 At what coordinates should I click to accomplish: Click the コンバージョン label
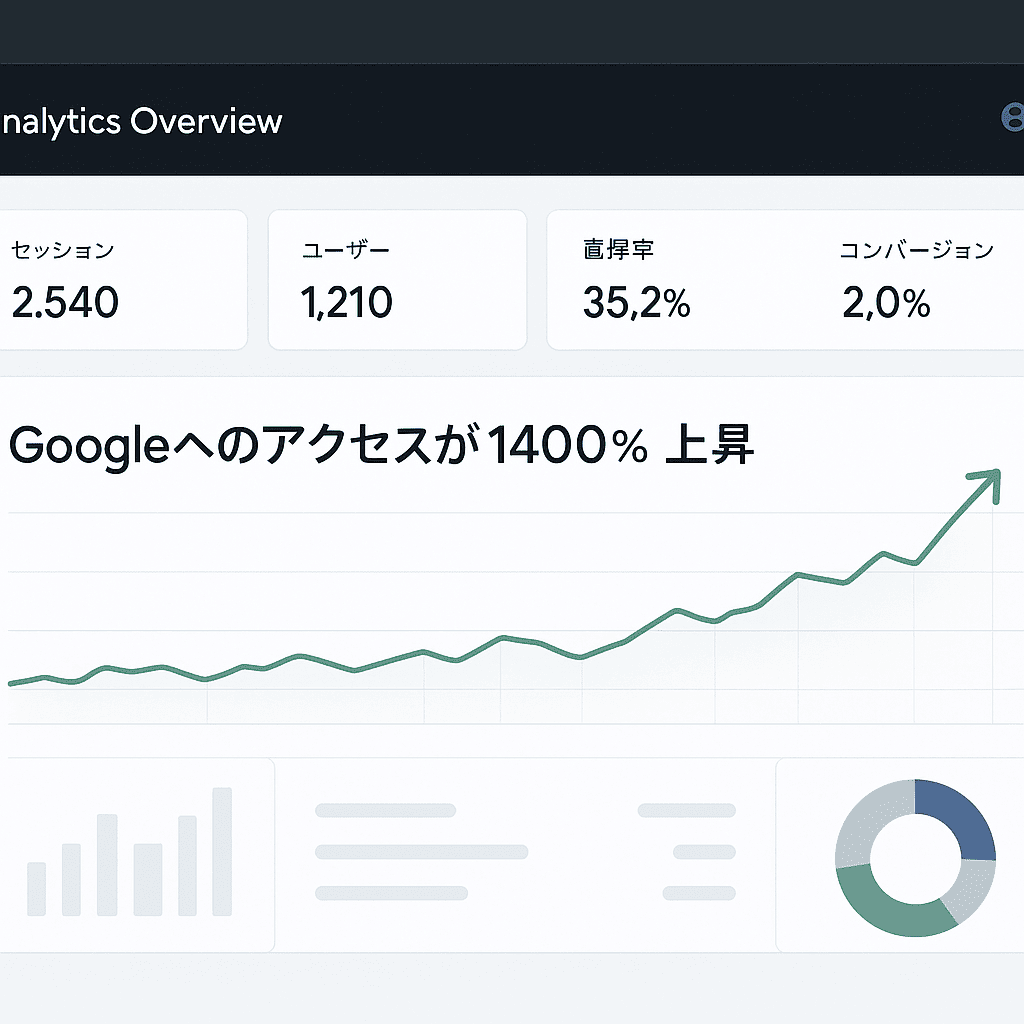tap(916, 249)
